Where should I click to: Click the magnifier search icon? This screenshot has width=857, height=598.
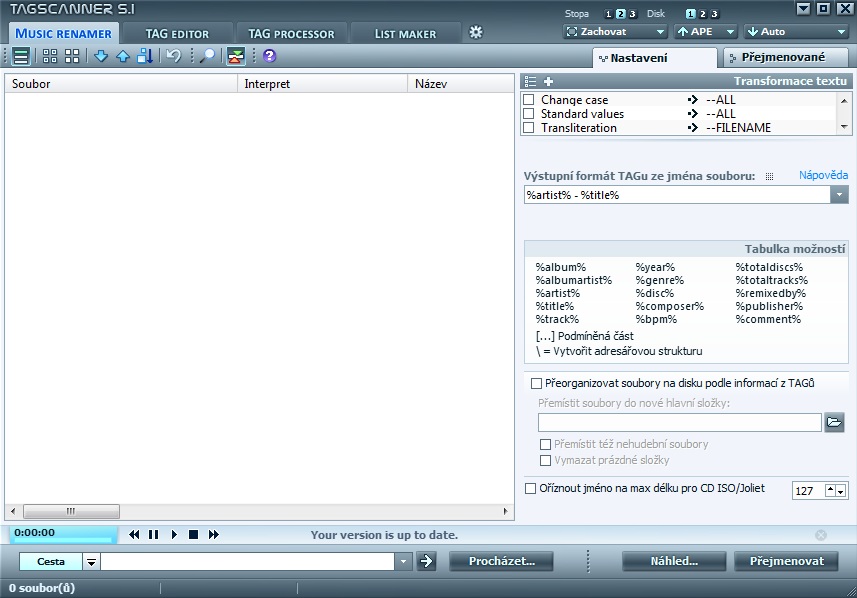207,56
